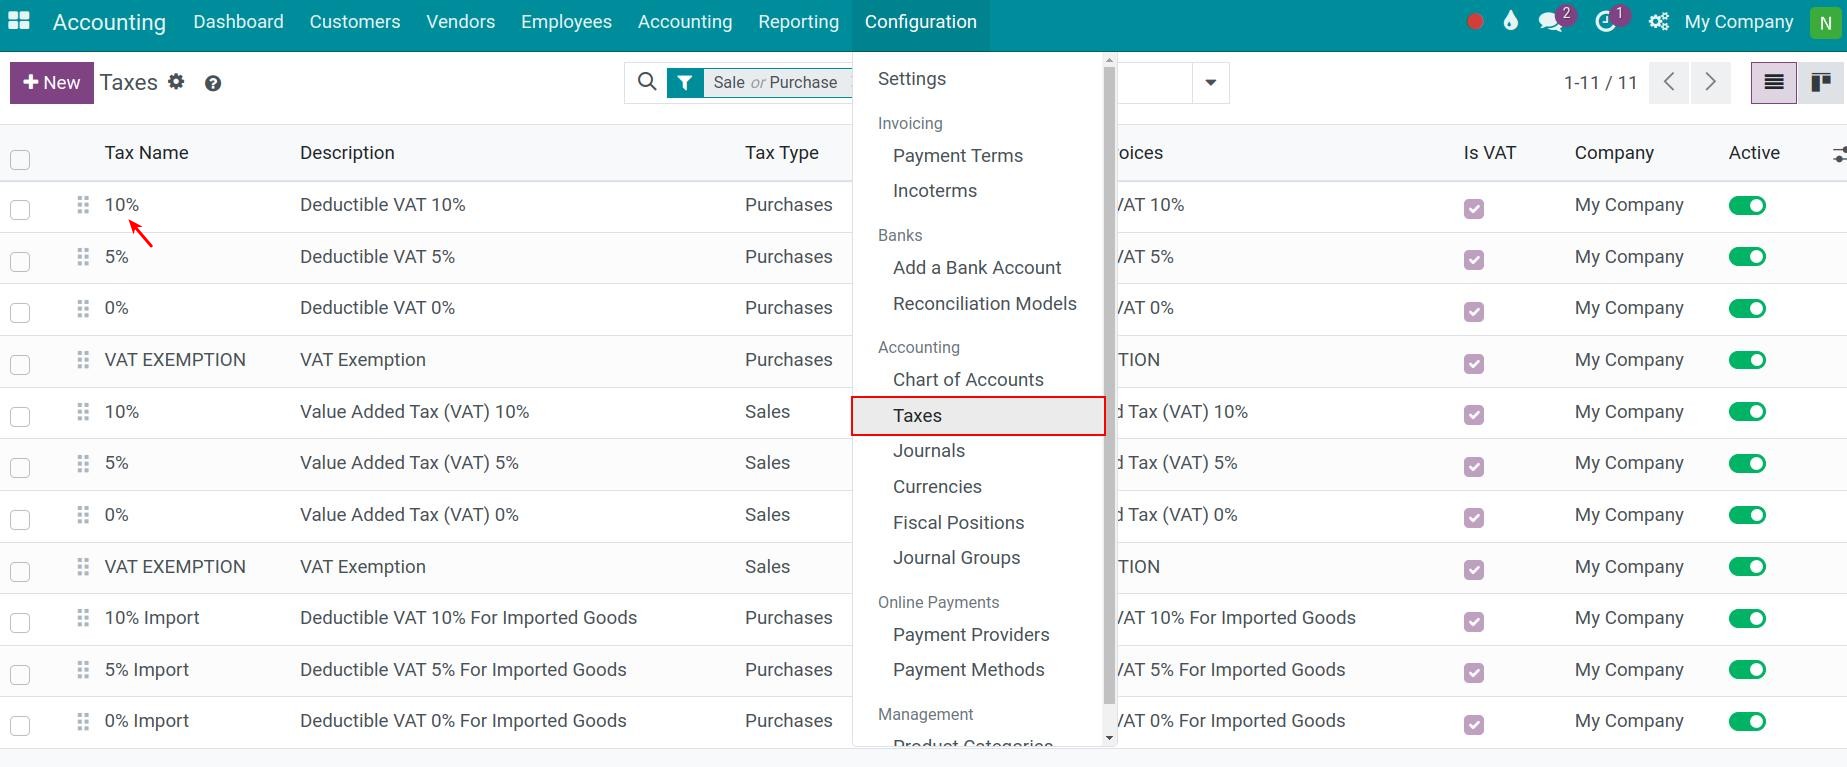Toggle Active switch for Deductible VAT 5% row
This screenshot has width=1847, height=767.
(1747, 257)
